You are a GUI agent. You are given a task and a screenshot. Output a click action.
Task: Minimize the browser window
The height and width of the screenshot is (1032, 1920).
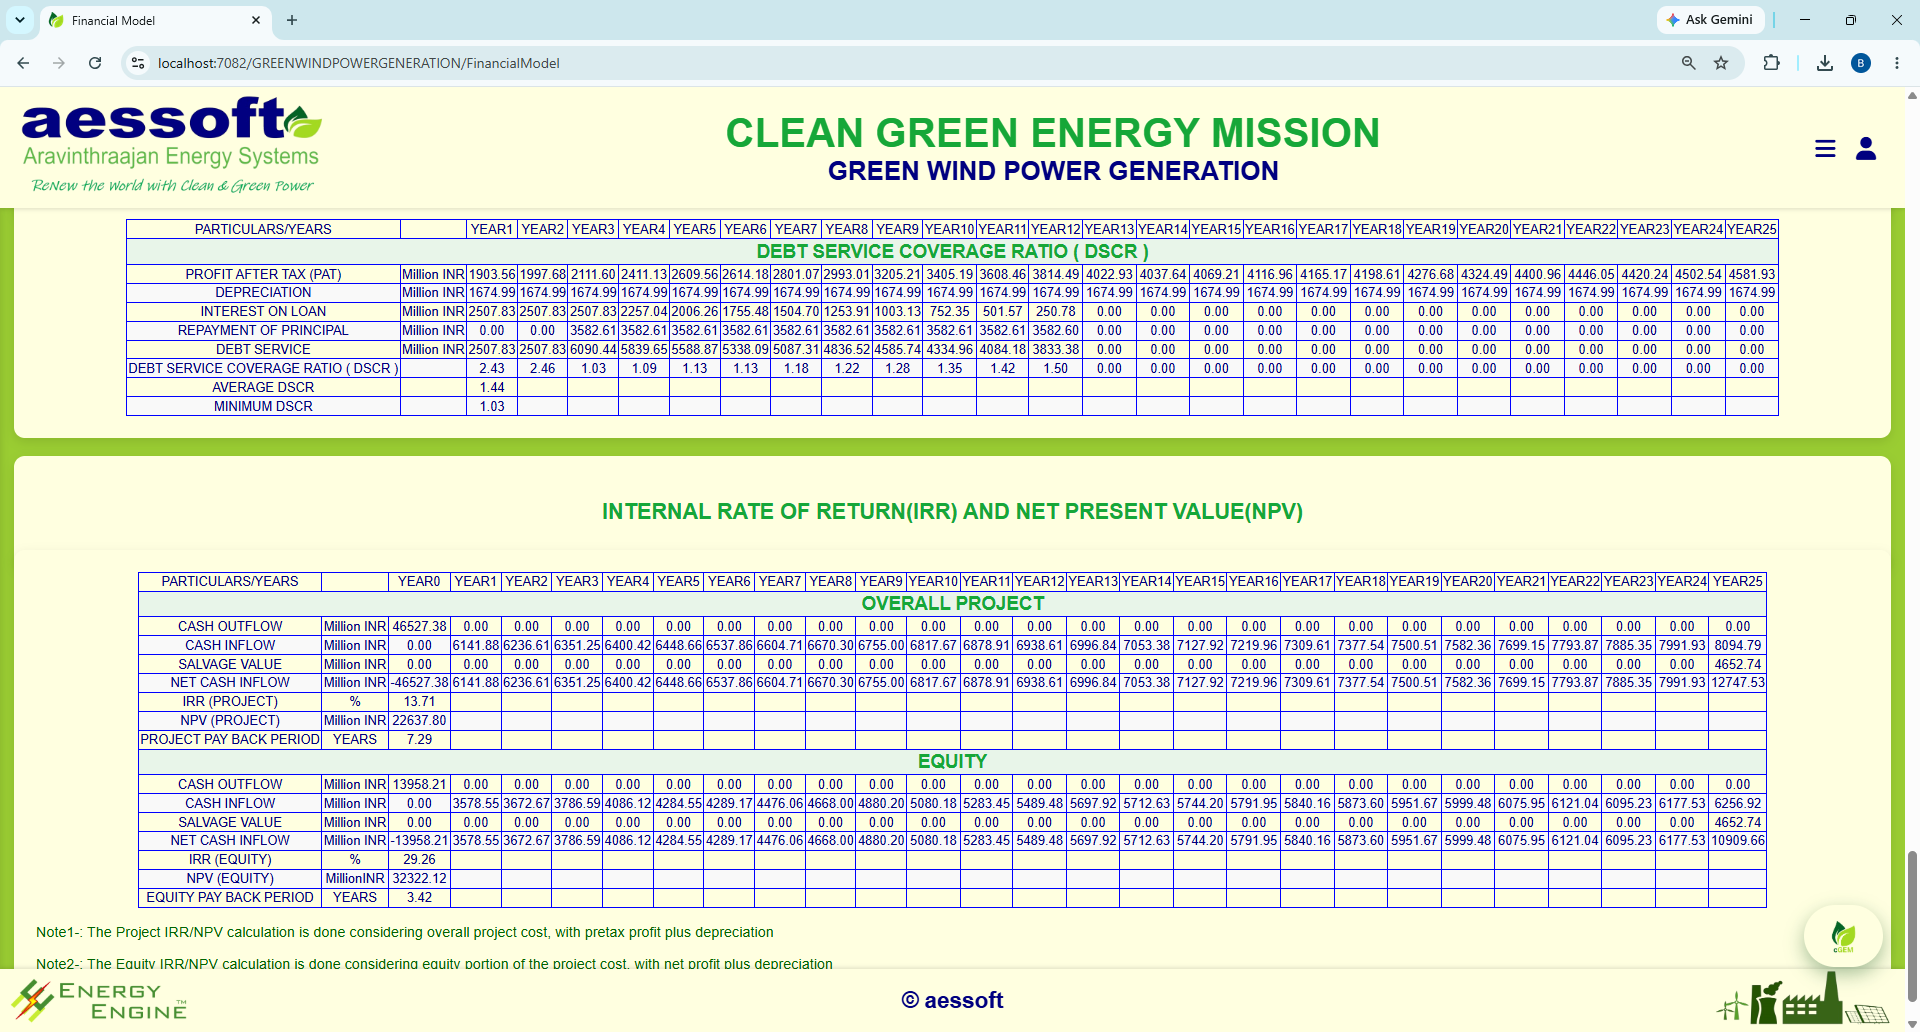pyautogui.click(x=1805, y=20)
